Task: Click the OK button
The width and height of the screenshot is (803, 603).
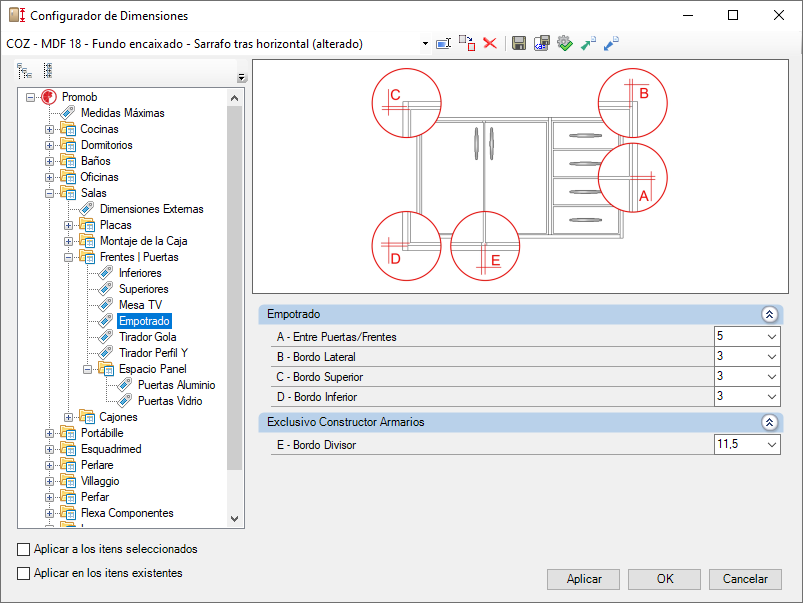Action: pos(664,579)
